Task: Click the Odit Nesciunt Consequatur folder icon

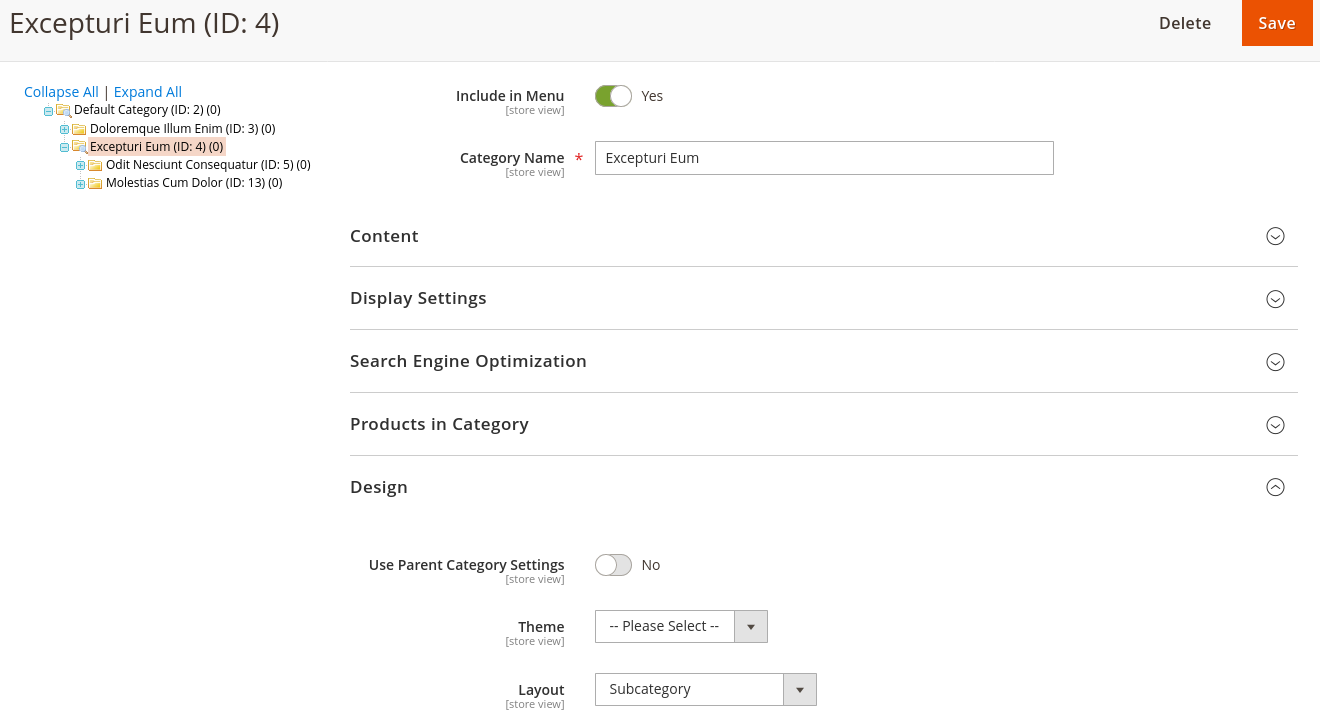Action: (95, 165)
